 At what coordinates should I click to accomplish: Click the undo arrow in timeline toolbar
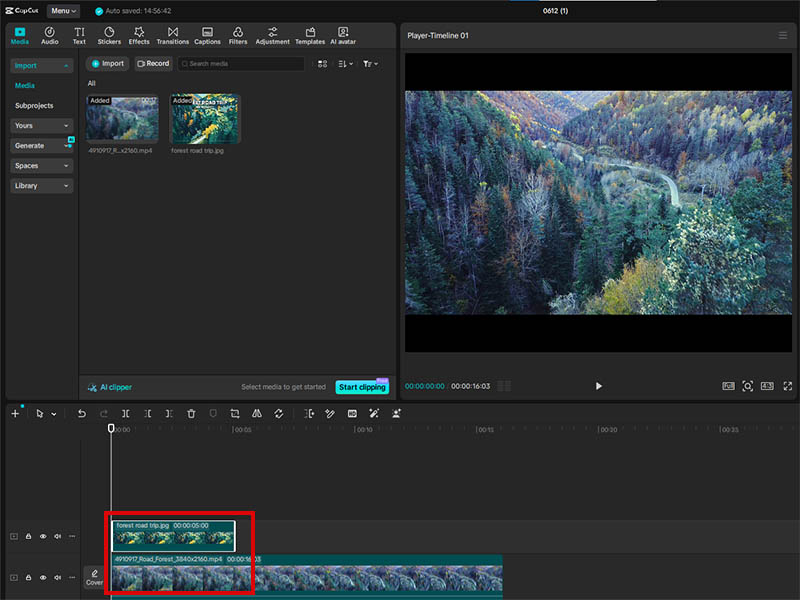click(82, 414)
